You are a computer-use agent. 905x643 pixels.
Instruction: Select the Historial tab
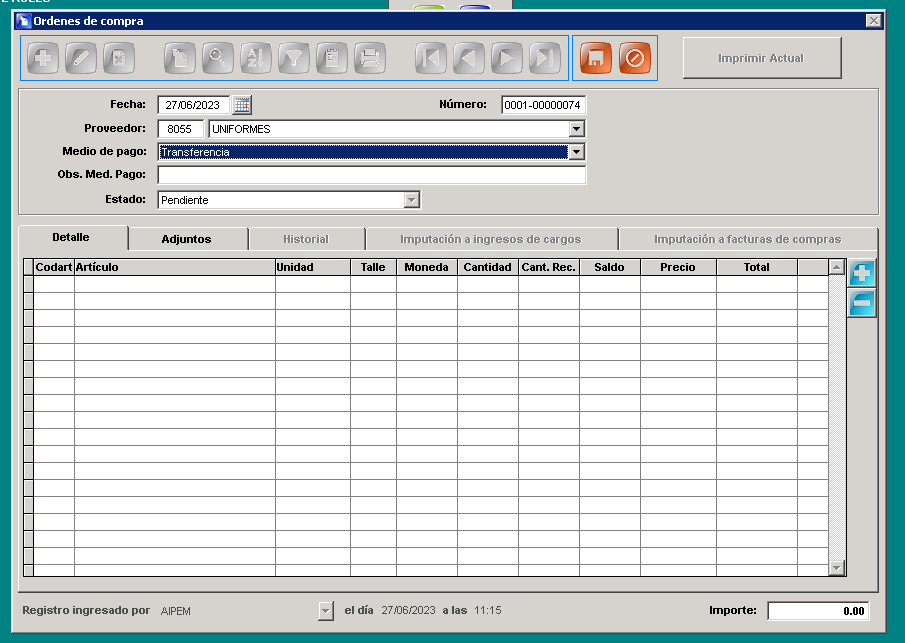(306, 239)
